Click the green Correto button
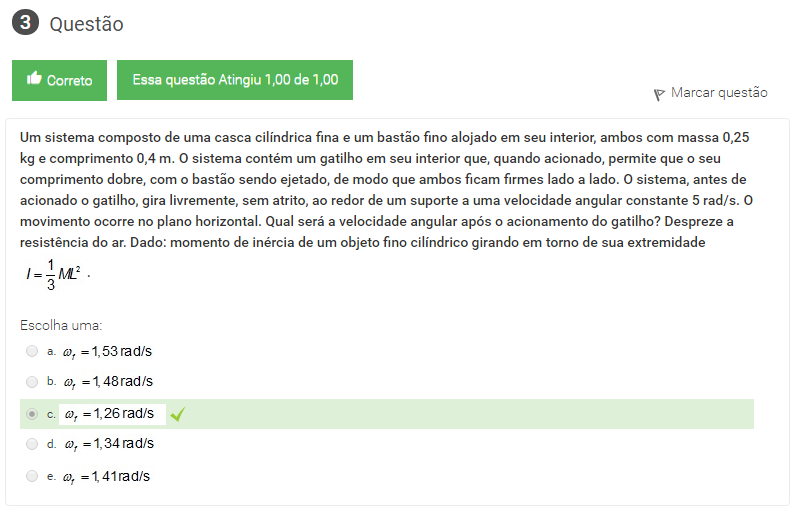This screenshot has height=506, width=791. pyautogui.click(x=59, y=80)
